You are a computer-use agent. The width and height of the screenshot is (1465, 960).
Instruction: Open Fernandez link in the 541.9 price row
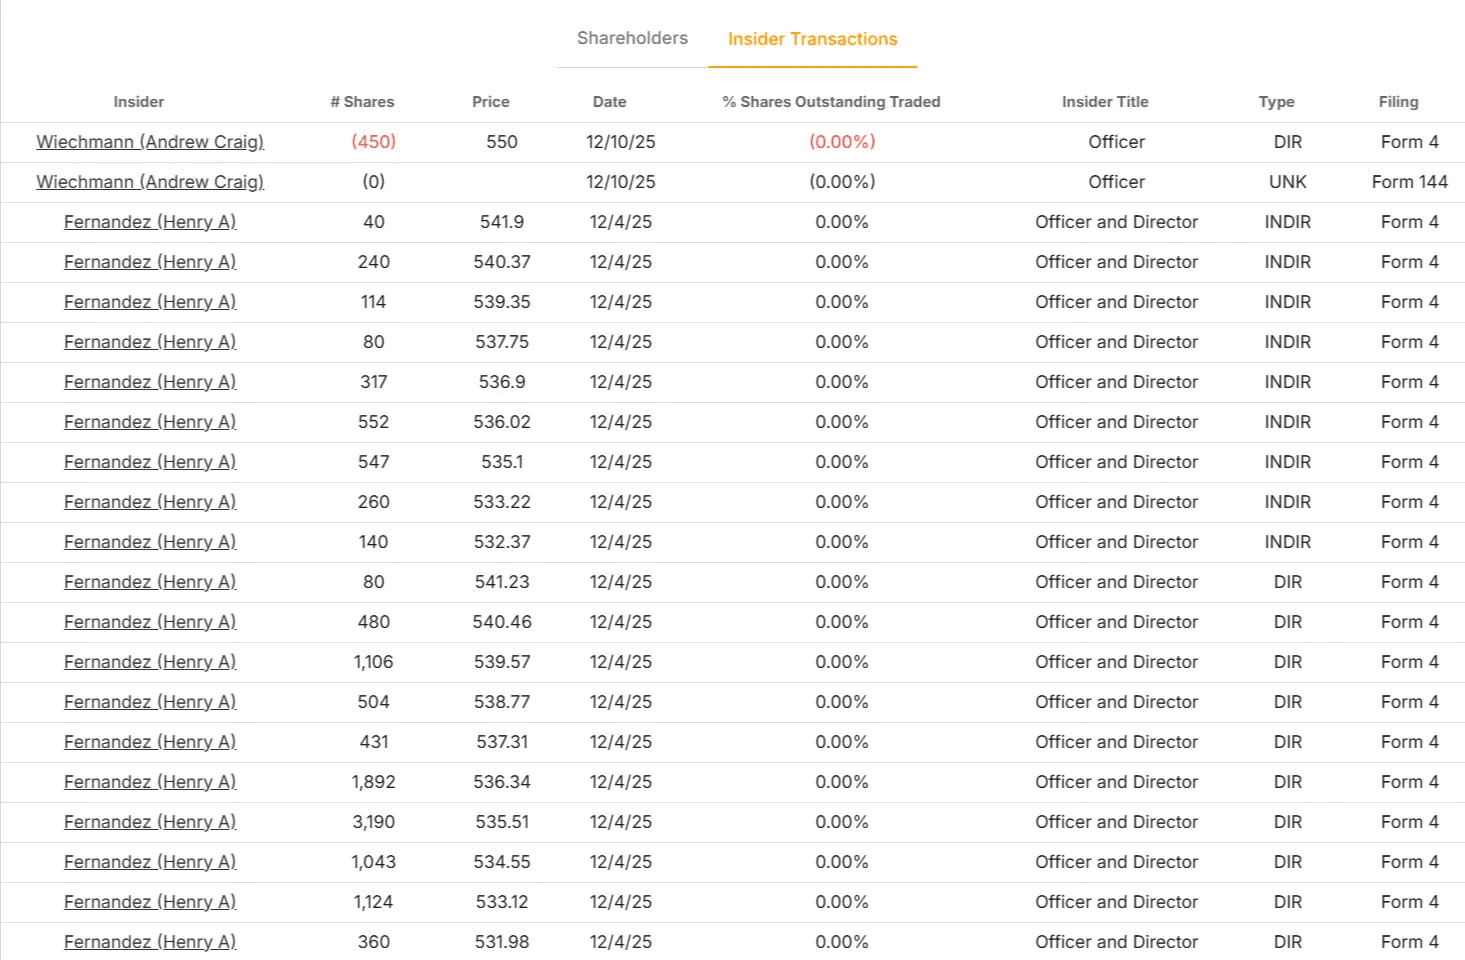tap(150, 222)
